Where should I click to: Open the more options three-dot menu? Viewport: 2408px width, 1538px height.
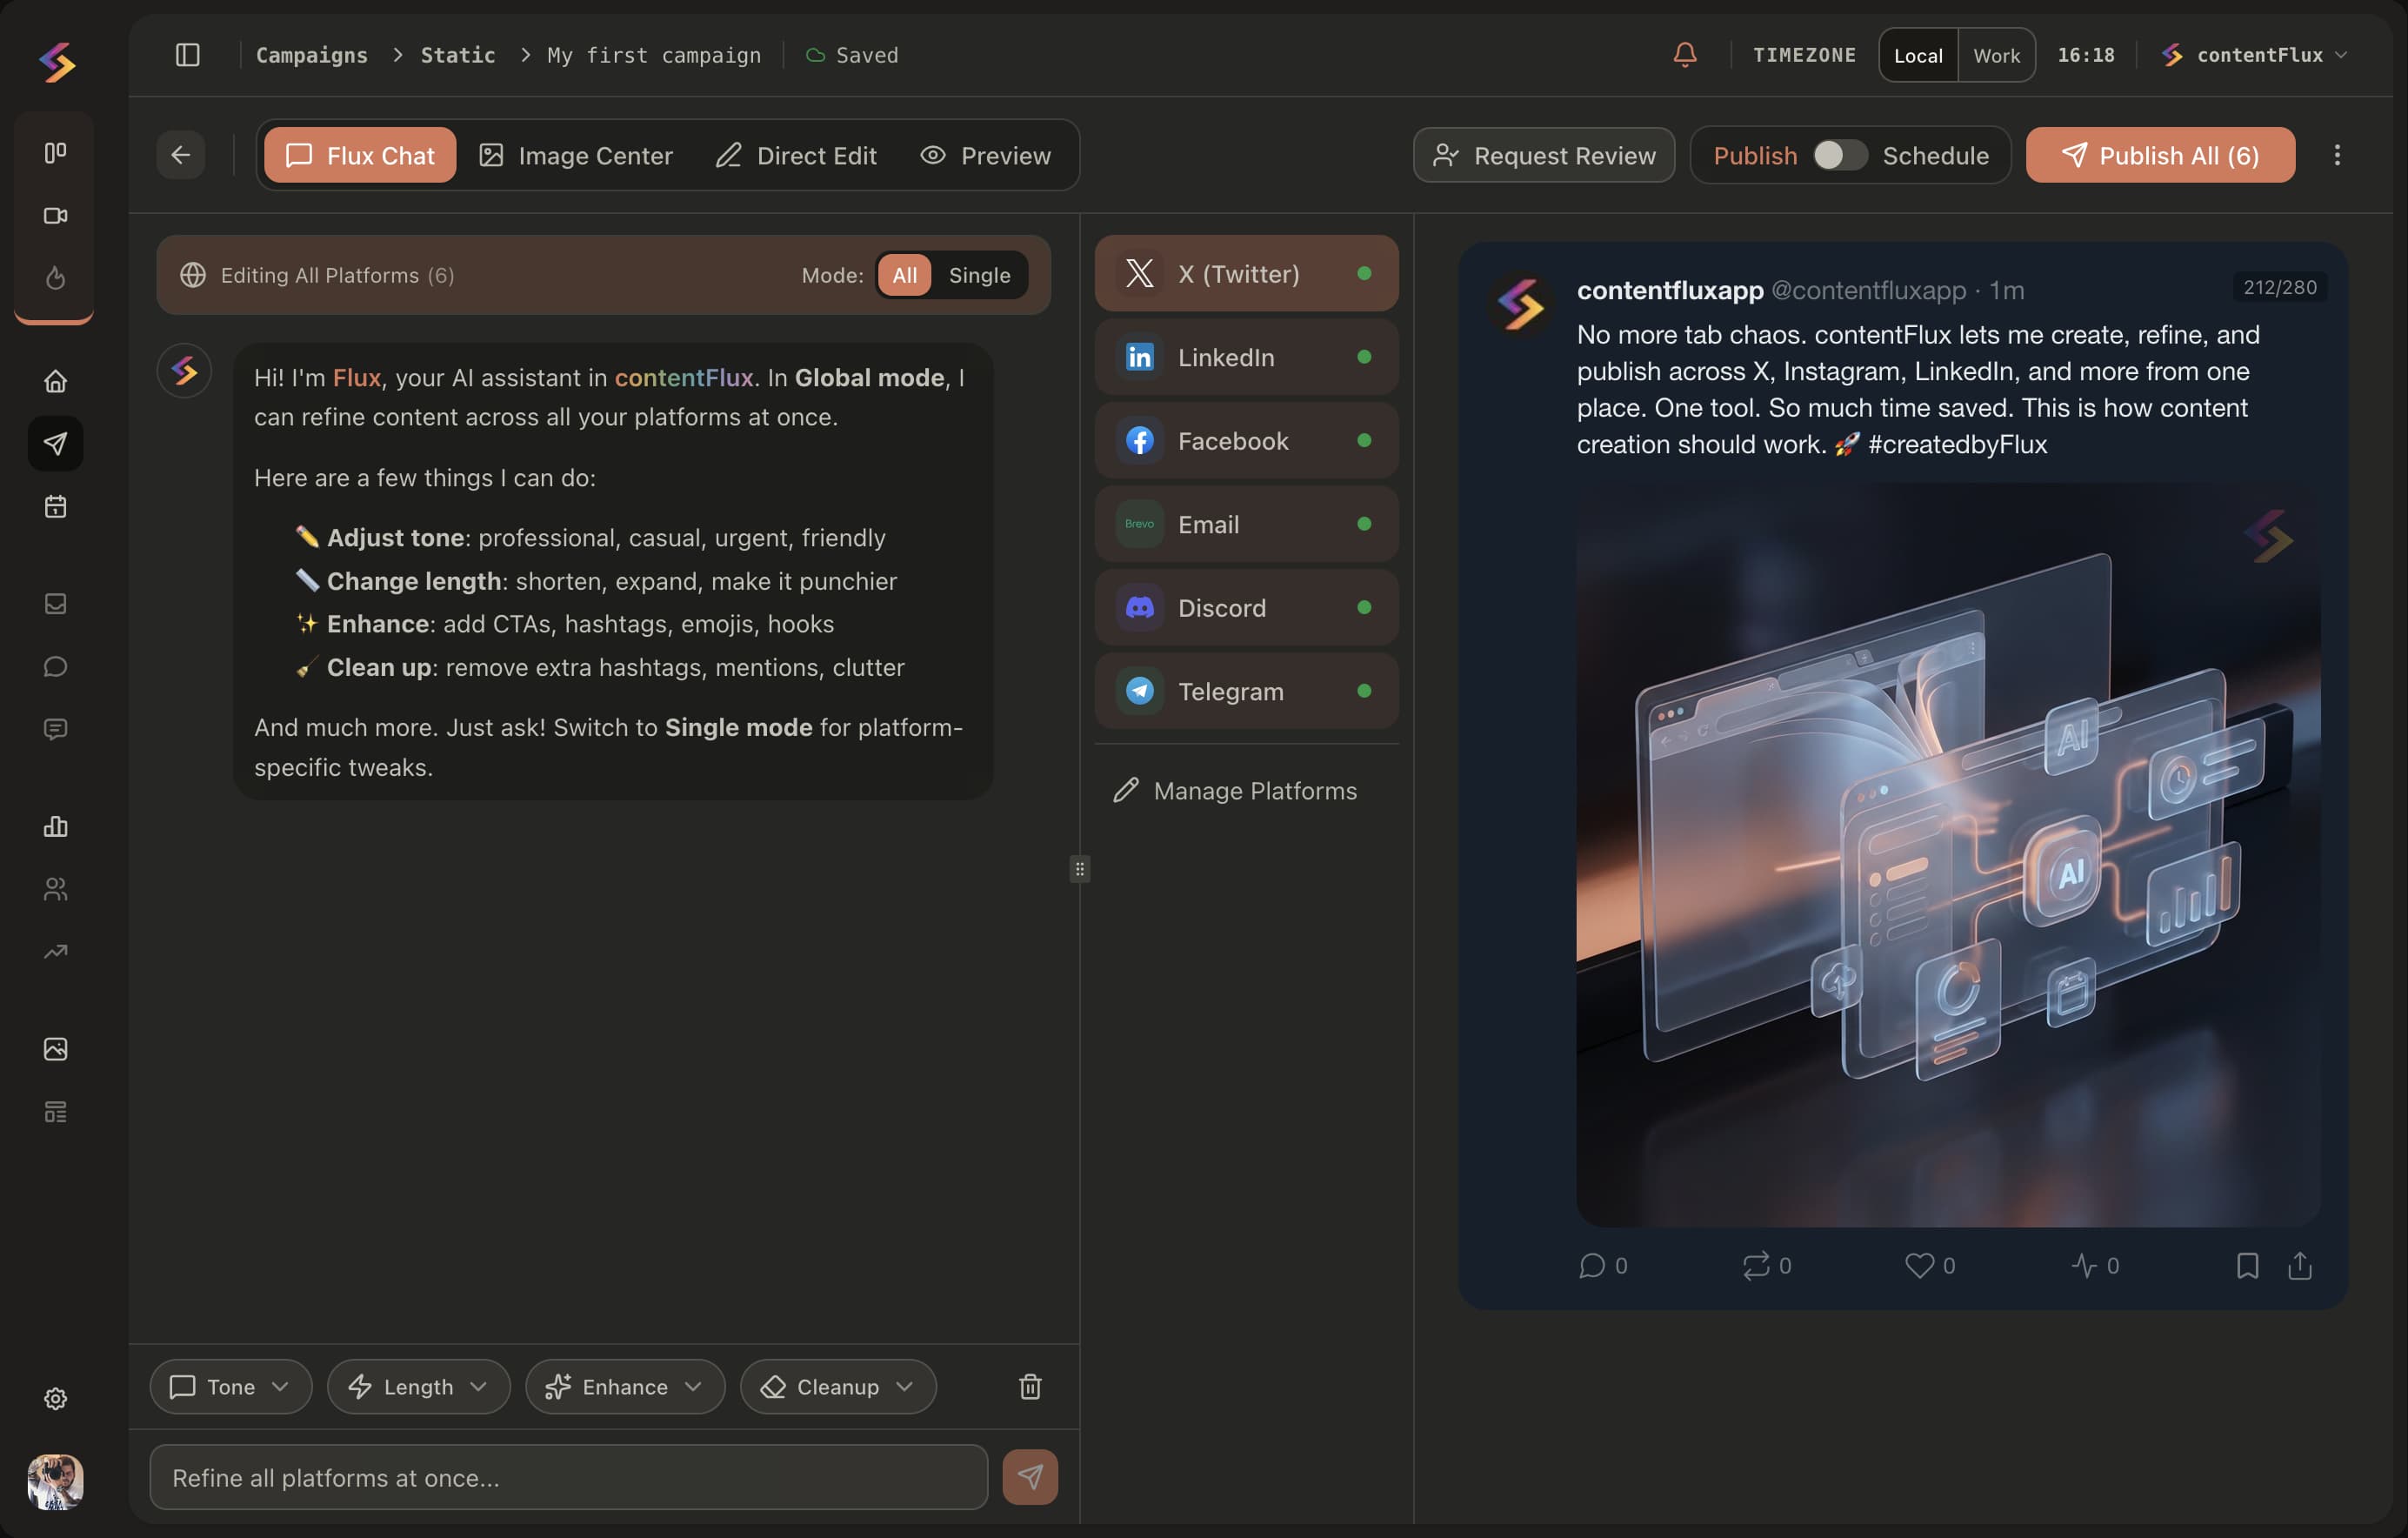[x=2337, y=155]
